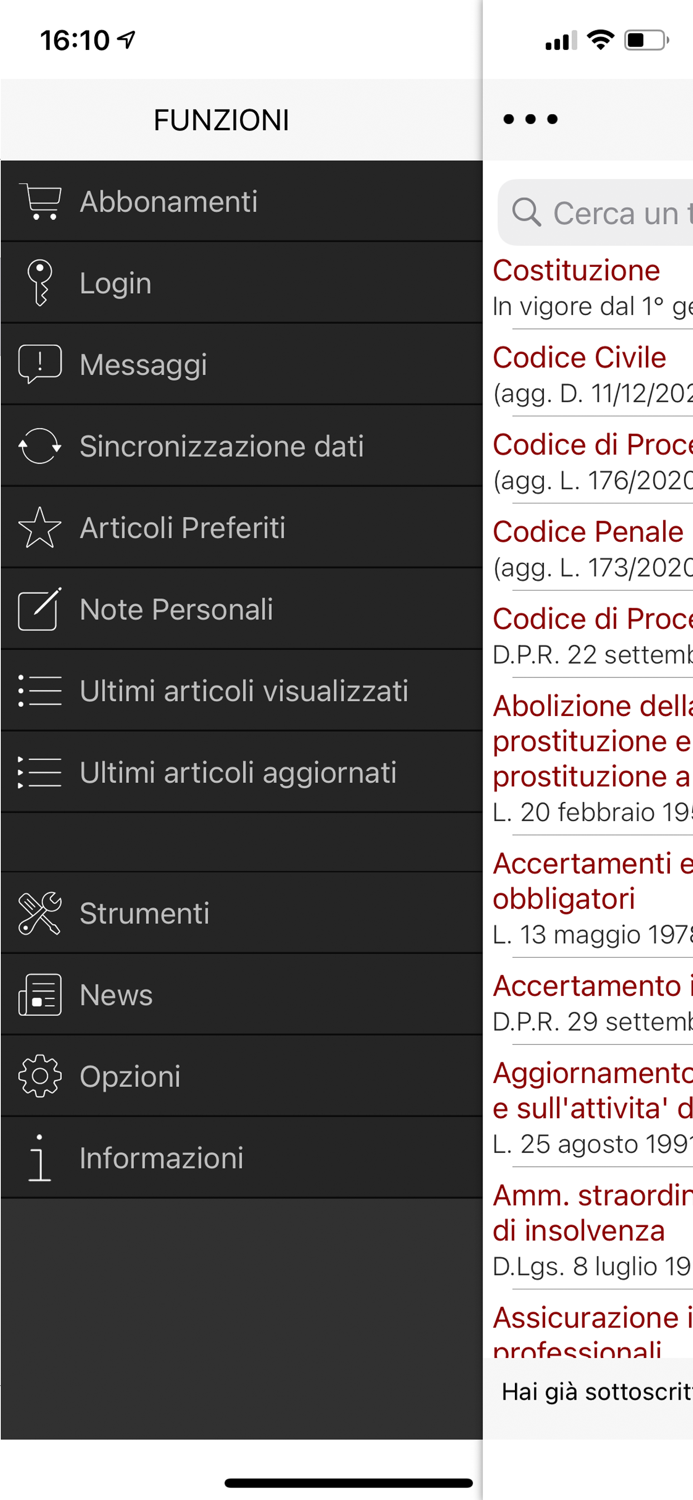Open Messaggi with the speech bubble icon

tap(40, 364)
